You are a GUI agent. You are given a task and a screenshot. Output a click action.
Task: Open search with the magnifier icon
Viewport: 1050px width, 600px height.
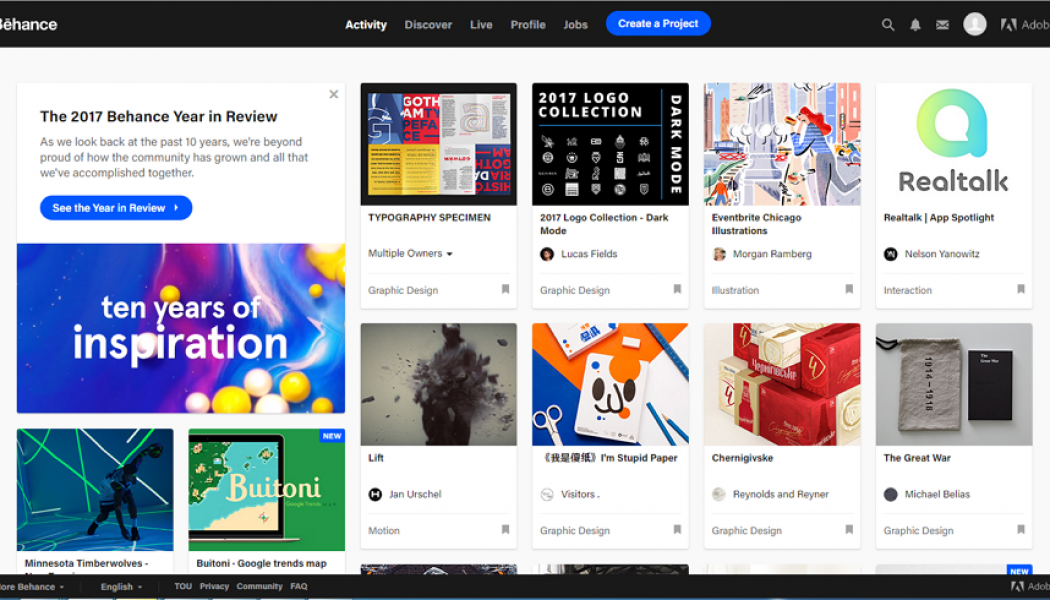click(888, 23)
